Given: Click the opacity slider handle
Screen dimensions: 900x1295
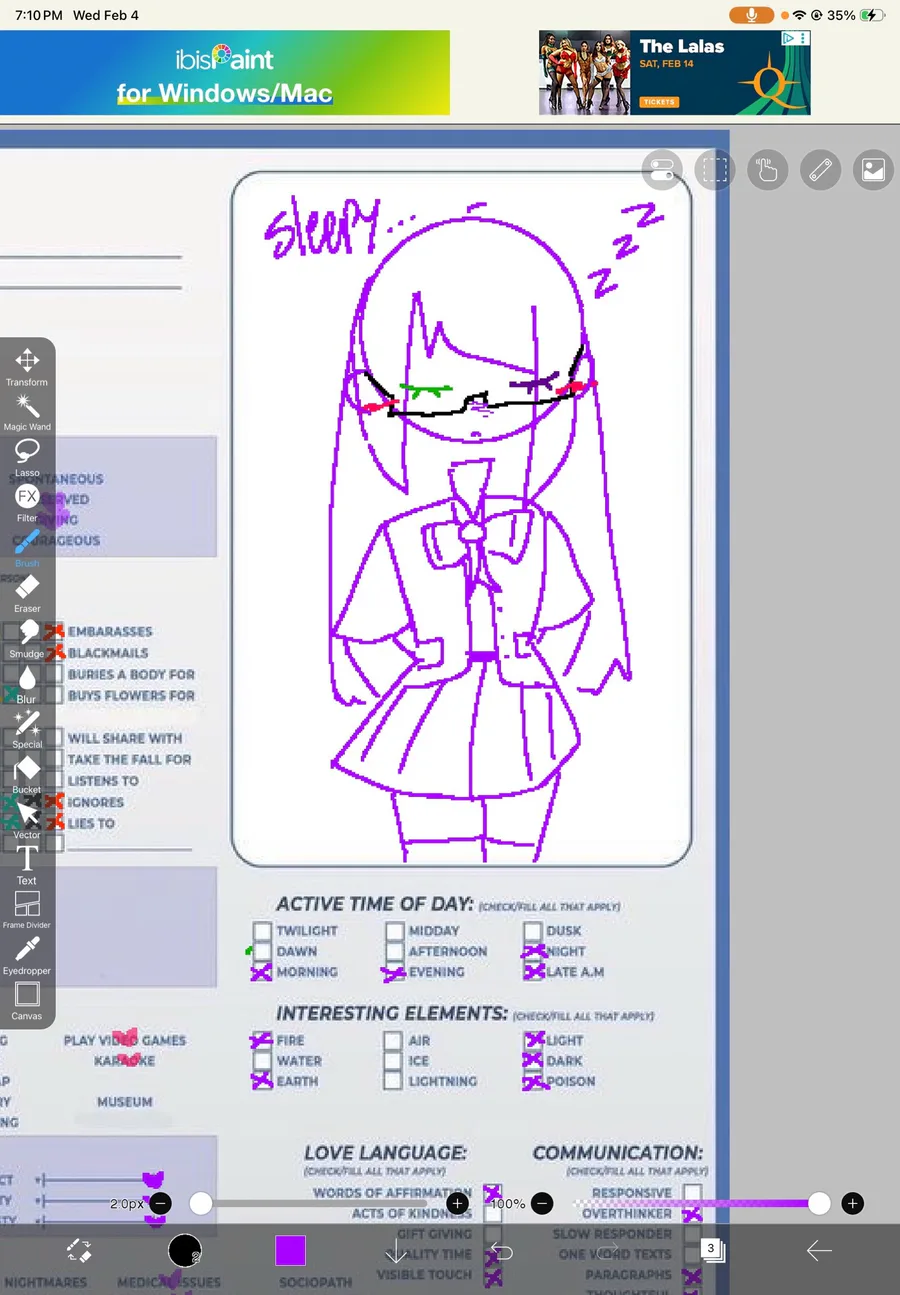Looking at the screenshot, I should point(819,1203).
